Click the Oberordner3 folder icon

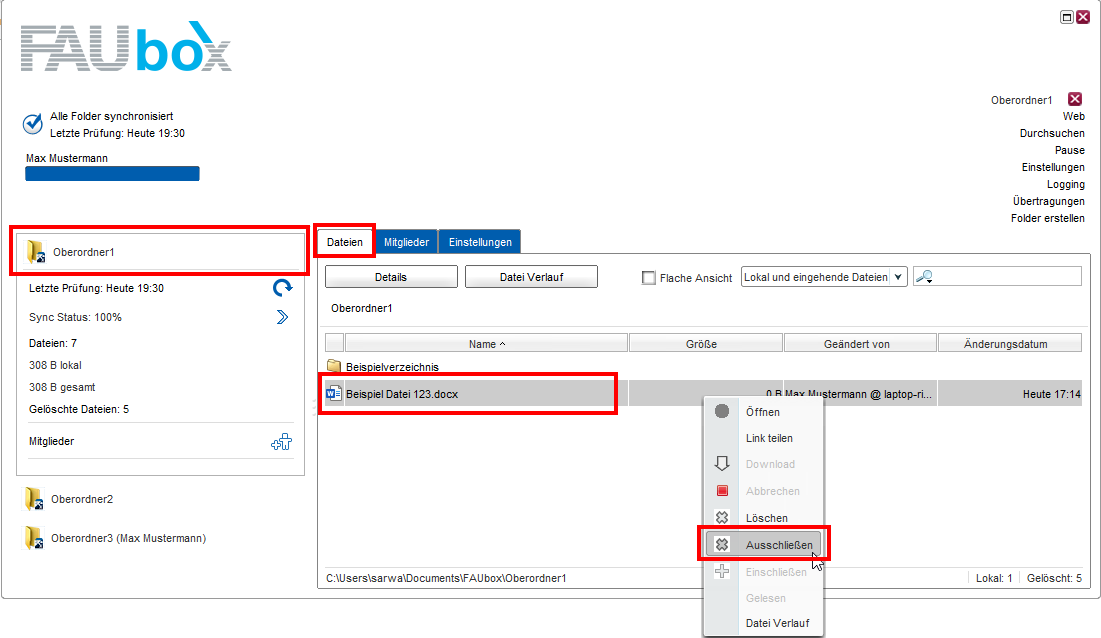pos(33,538)
